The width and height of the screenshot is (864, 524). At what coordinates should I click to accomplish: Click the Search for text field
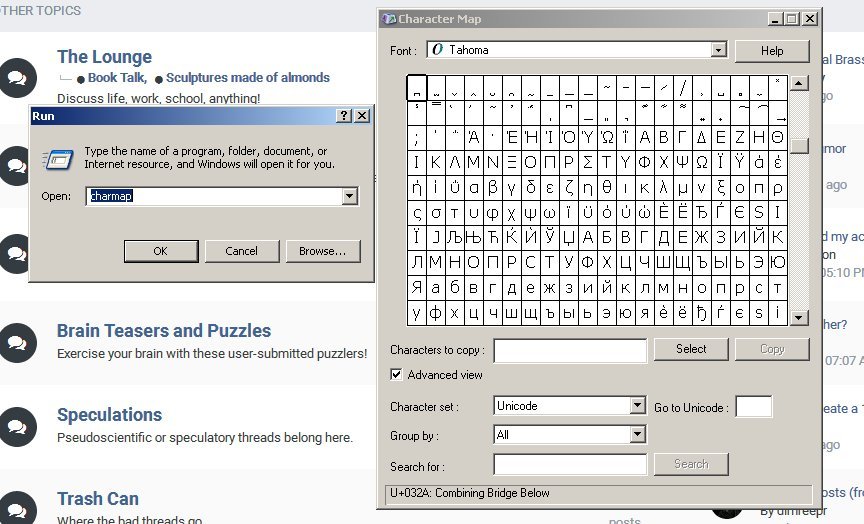pos(570,464)
